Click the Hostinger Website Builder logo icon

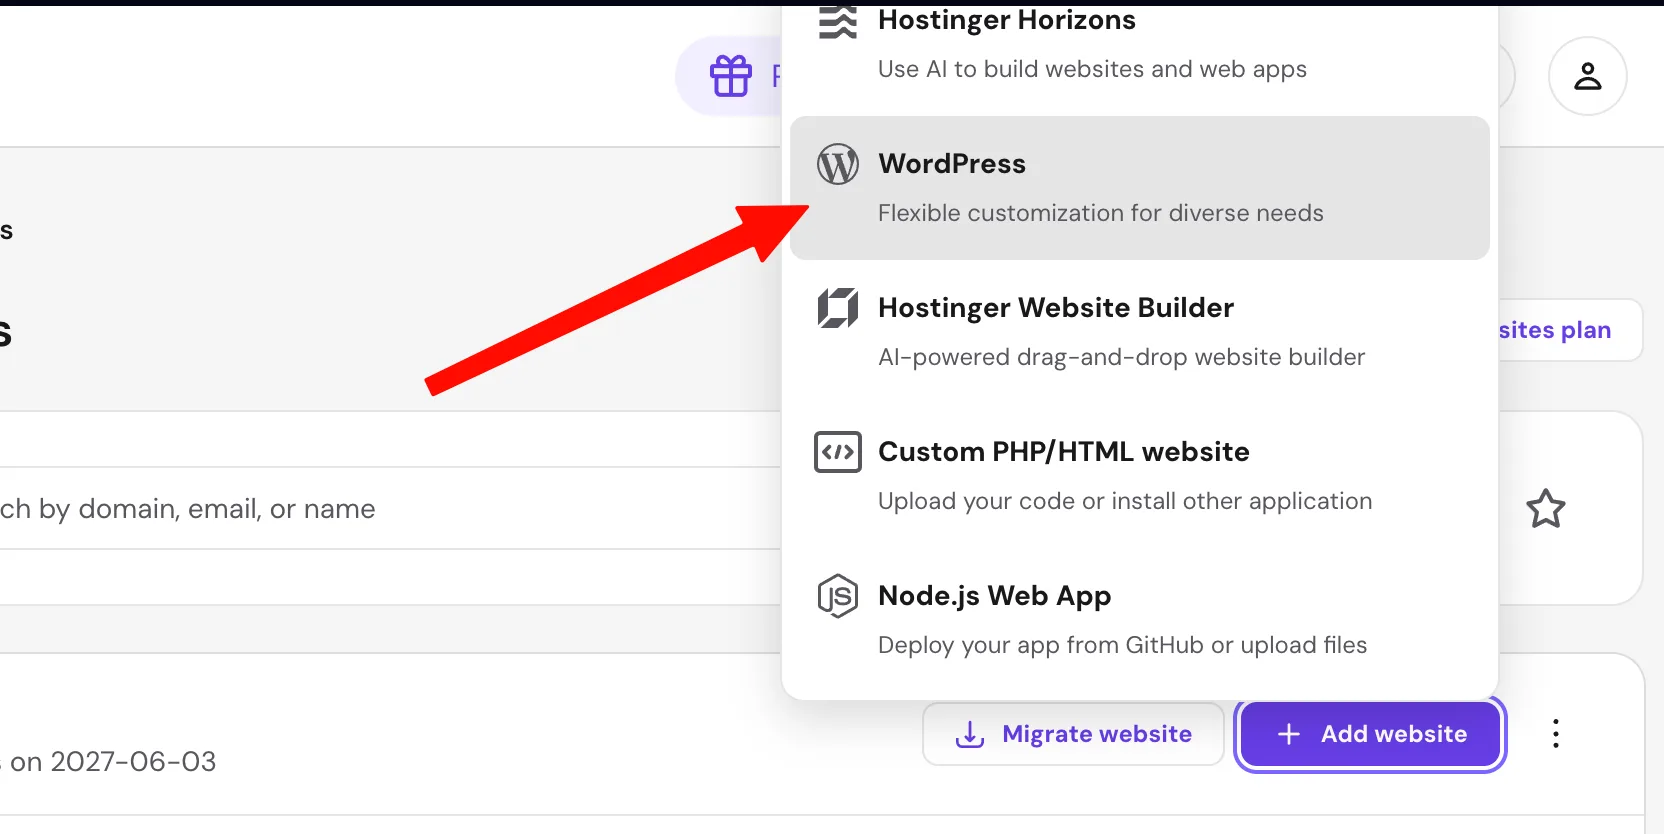(x=838, y=308)
